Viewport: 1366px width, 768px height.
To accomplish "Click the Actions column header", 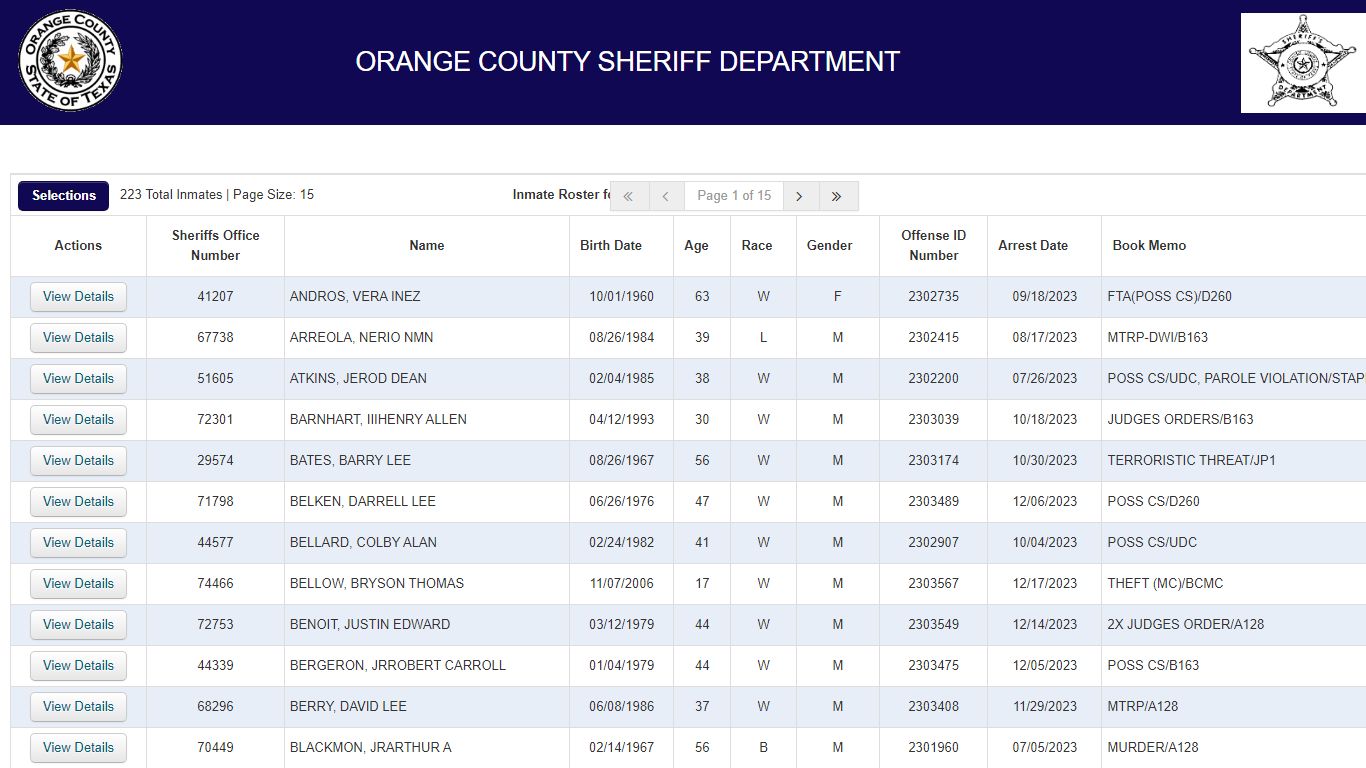I will 78,246.
